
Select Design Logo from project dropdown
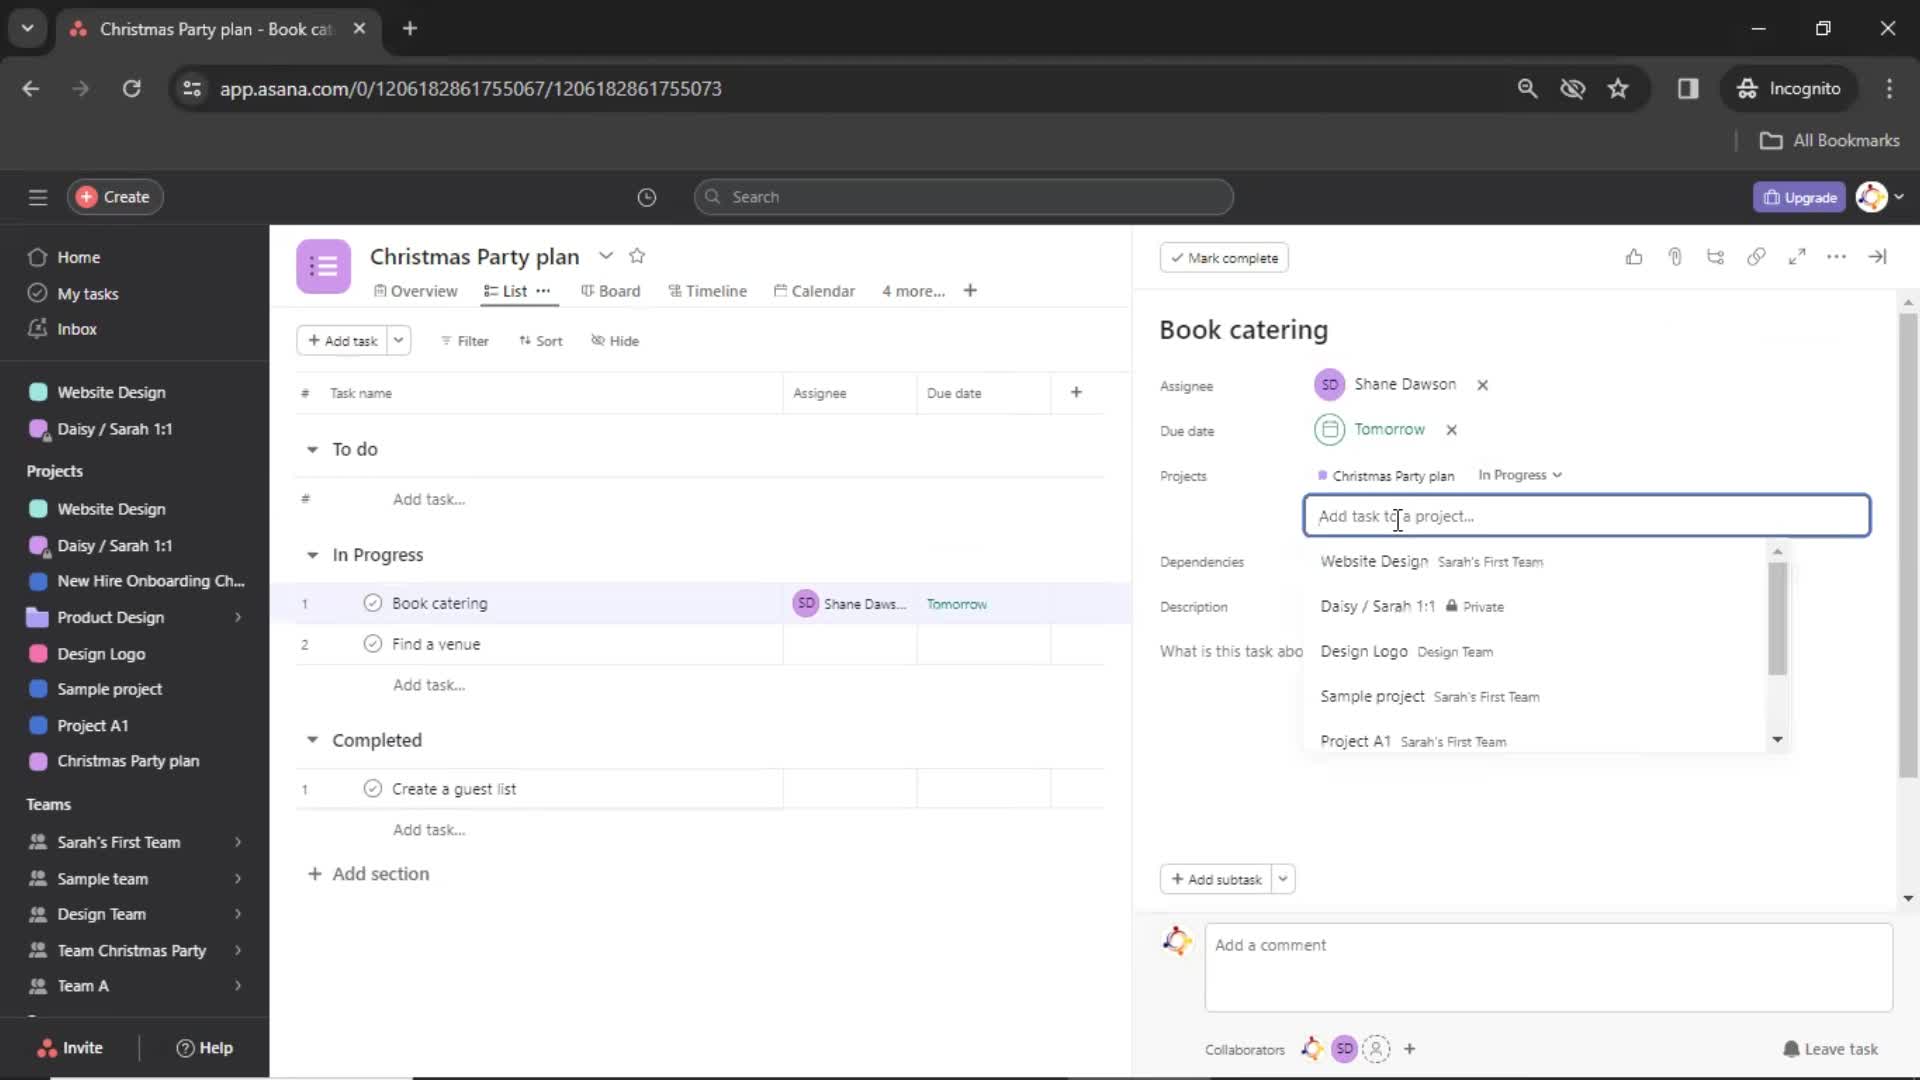[1364, 650]
